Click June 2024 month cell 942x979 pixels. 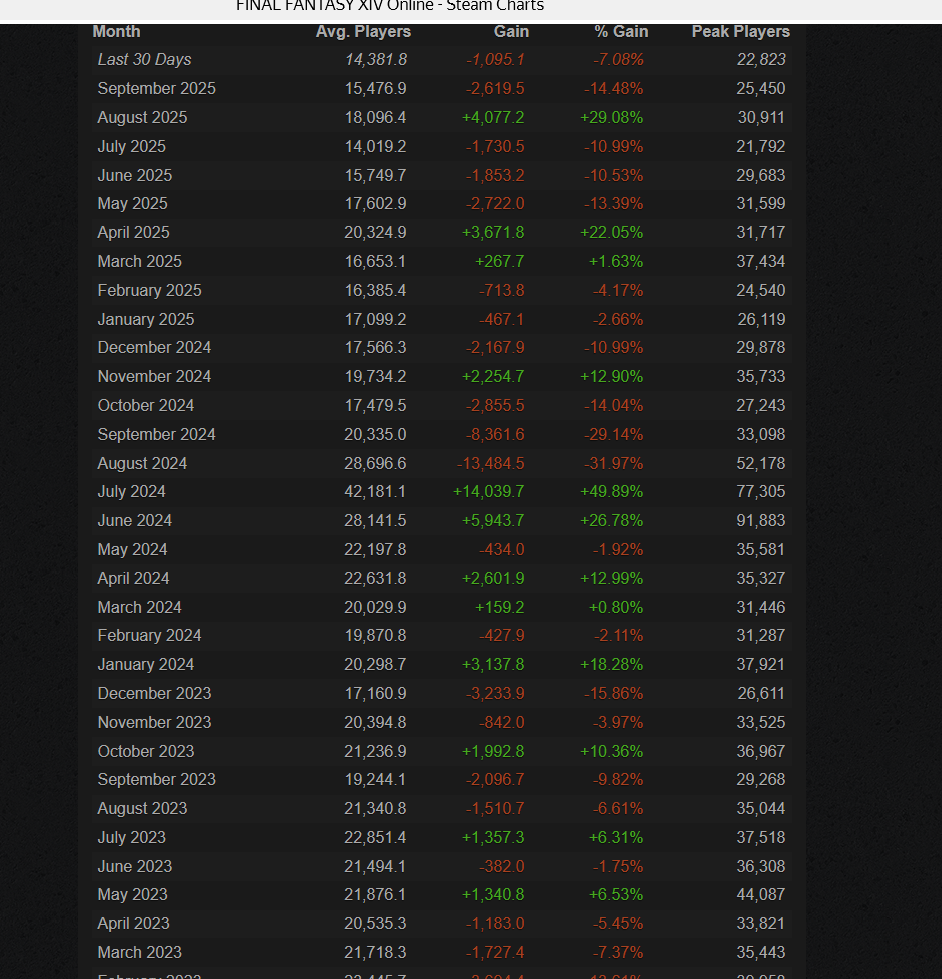(135, 521)
